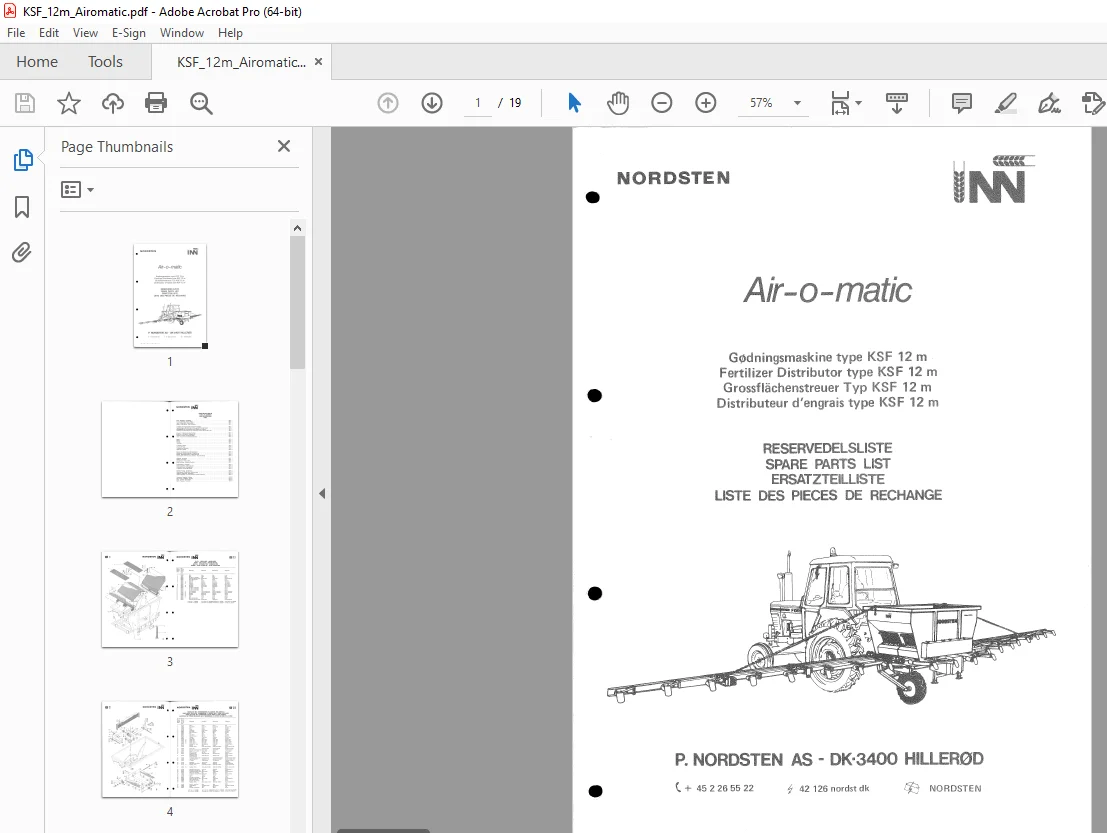The image size is (1107, 833).
Task: Select the arrow Selection tool
Action: (574, 103)
